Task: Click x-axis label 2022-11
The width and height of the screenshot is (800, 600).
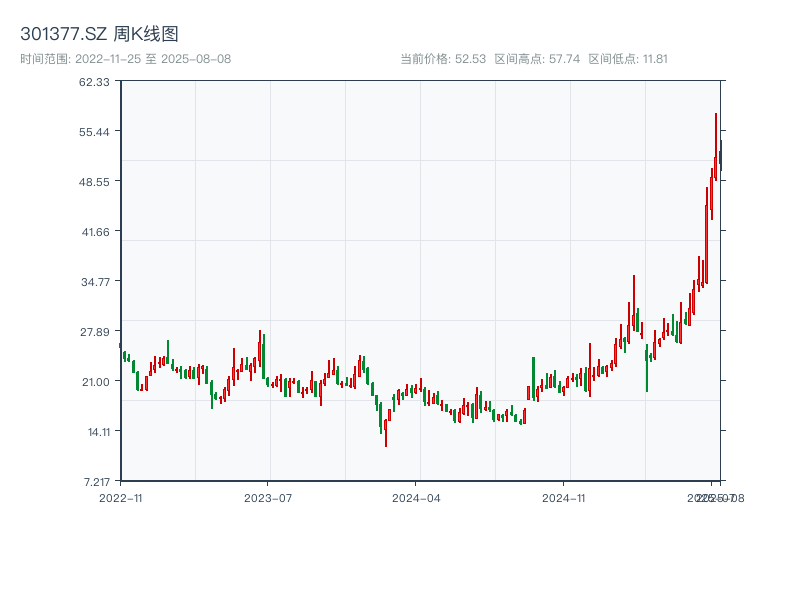Action: tap(121, 498)
